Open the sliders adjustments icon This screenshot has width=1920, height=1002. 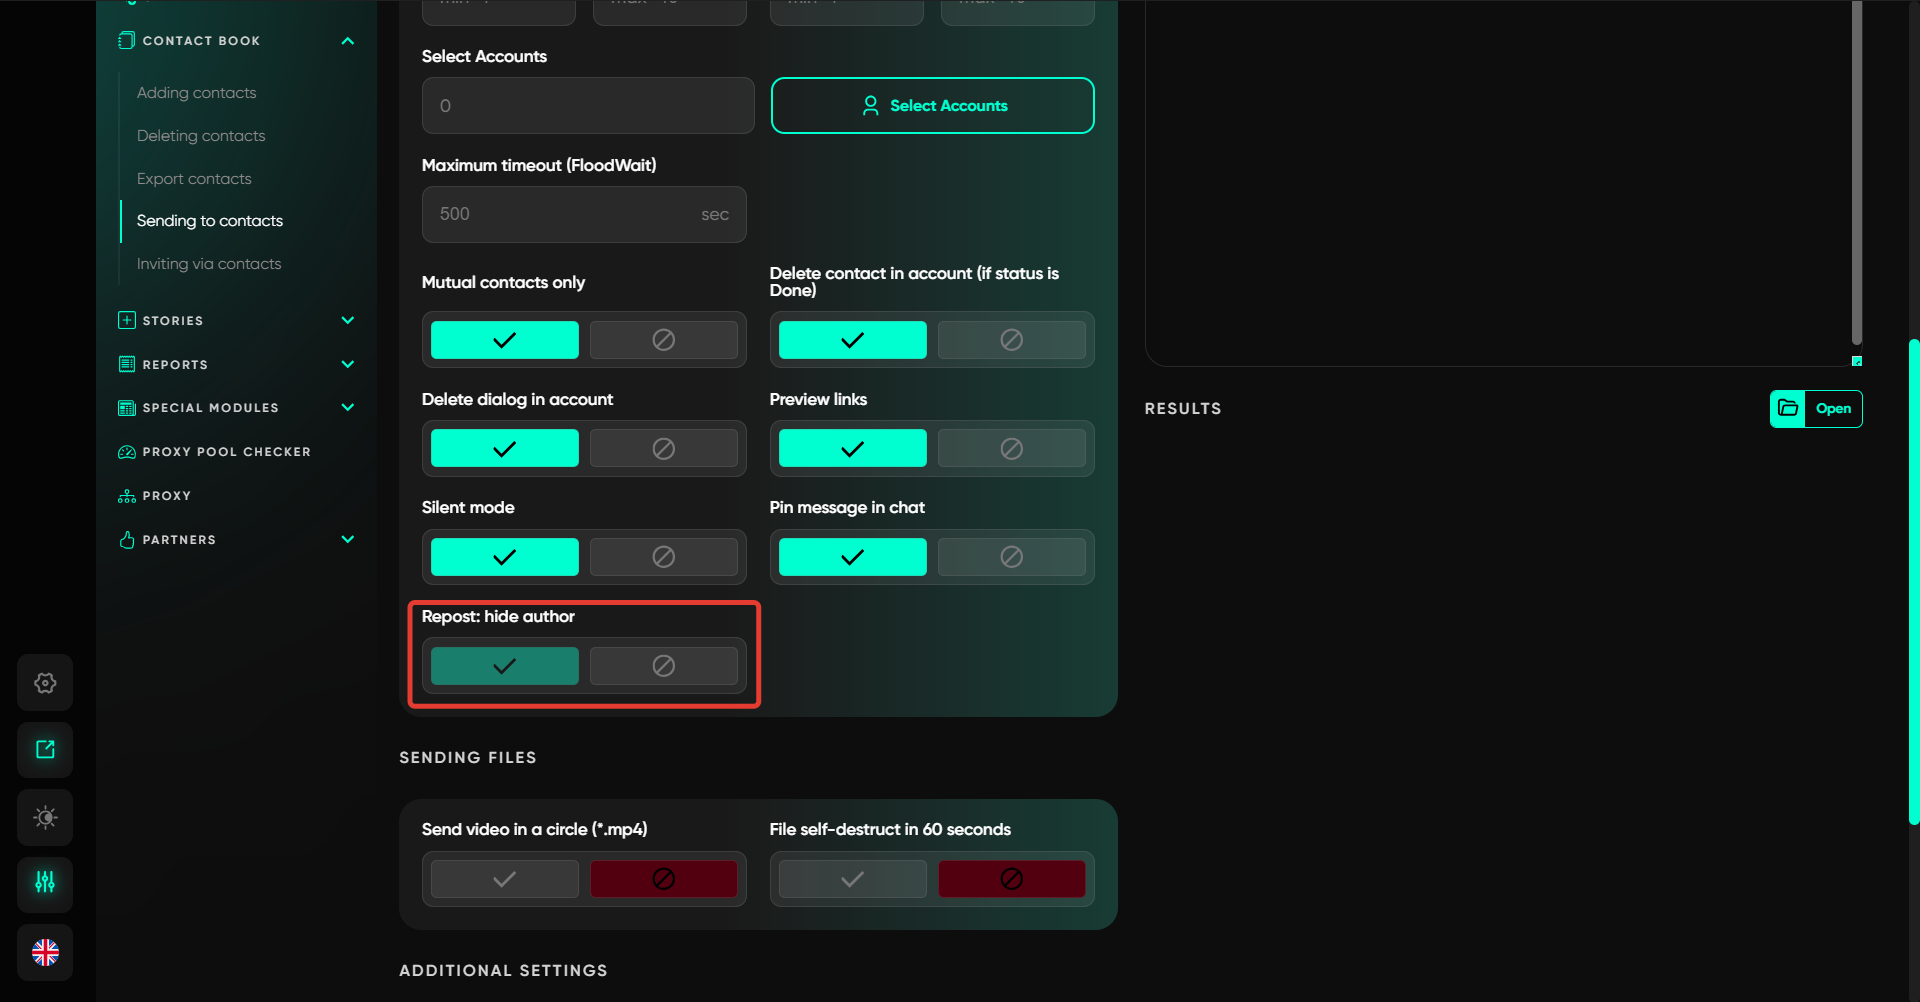(x=45, y=883)
